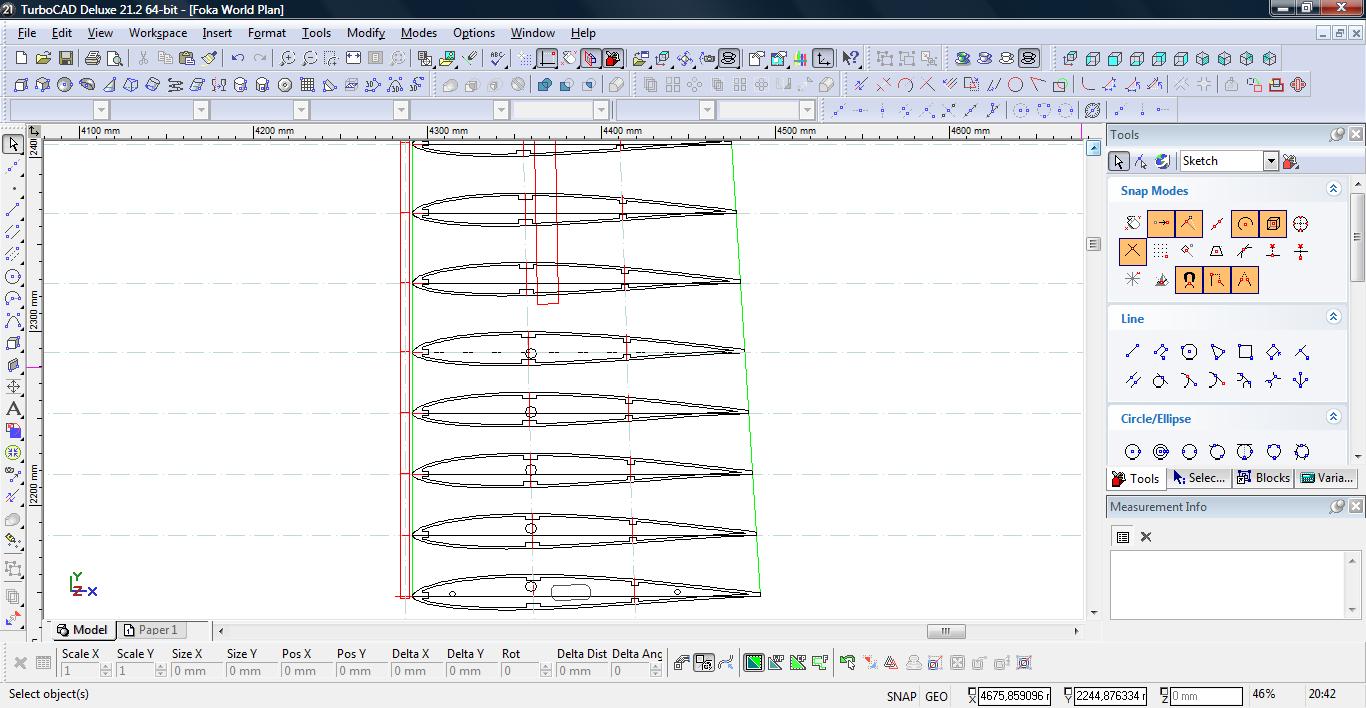Collapse the Snap Modes section
Viewport: 1366px width, 708px height.
[1333, 189]
